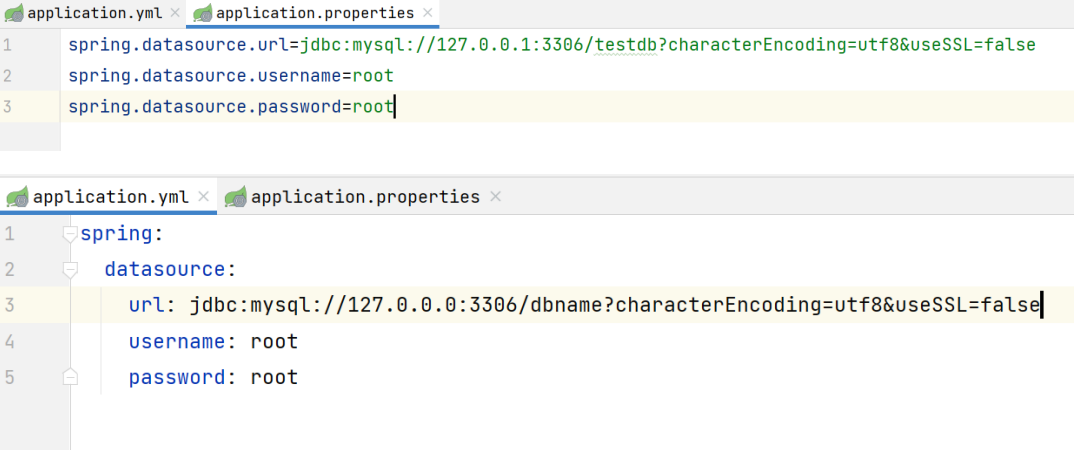
Task: Close application.properties tab in top editor
Action: 427,13
